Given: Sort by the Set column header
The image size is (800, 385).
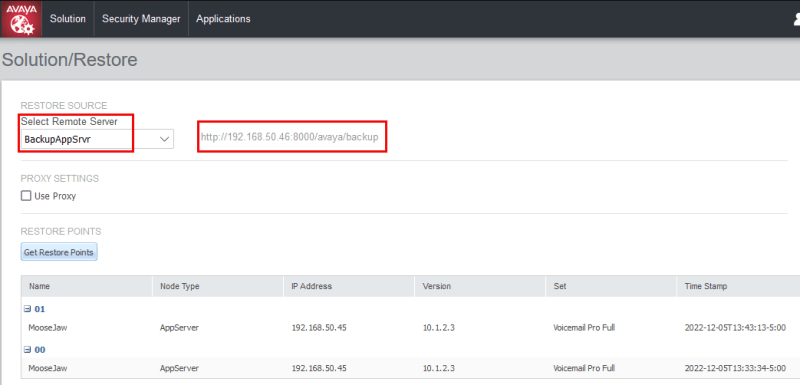Looking at the screenshot, I should [611, 287].
